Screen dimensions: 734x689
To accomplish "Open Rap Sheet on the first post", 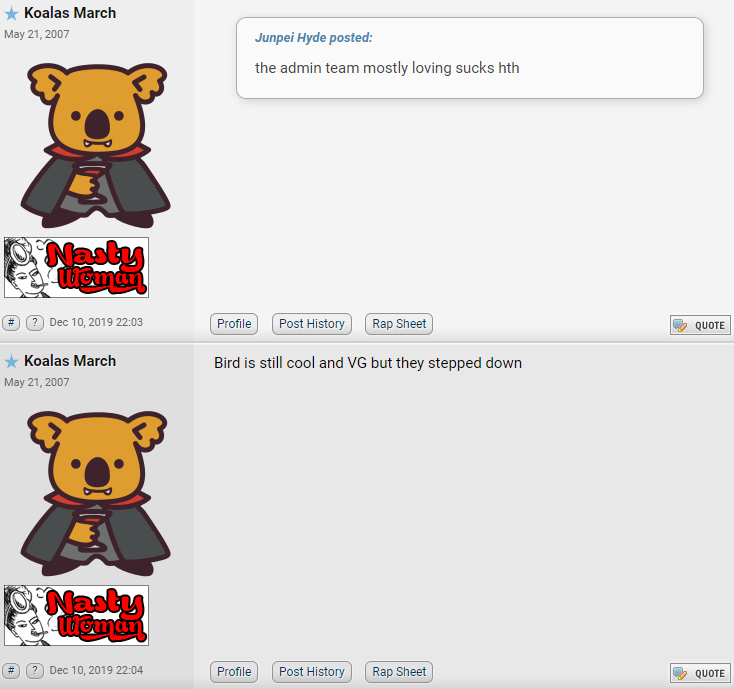I will pos(399,324).
